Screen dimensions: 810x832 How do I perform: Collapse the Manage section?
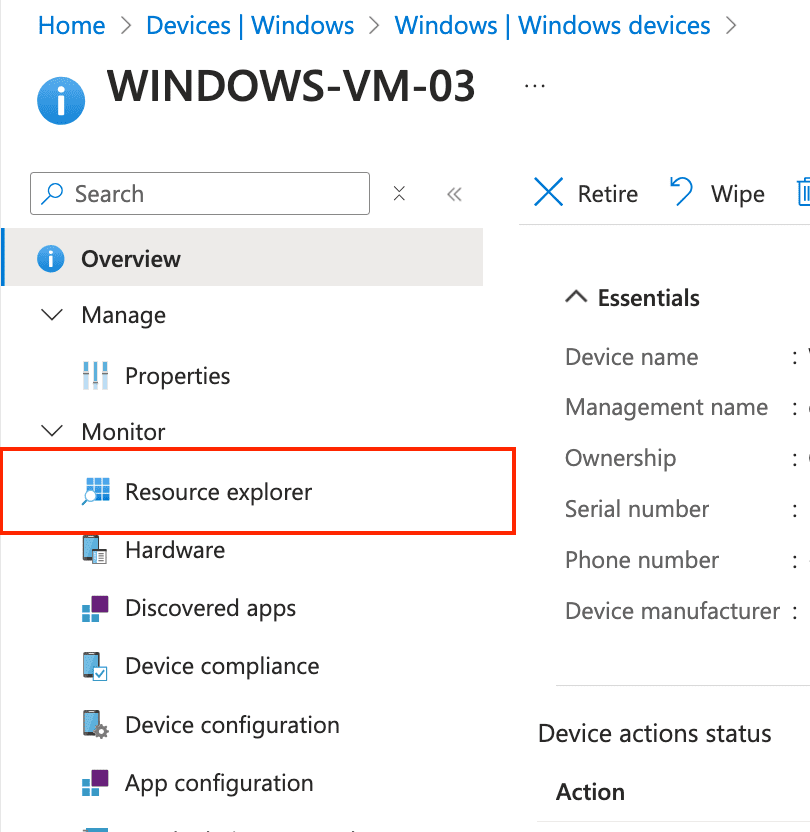[52, 315]
